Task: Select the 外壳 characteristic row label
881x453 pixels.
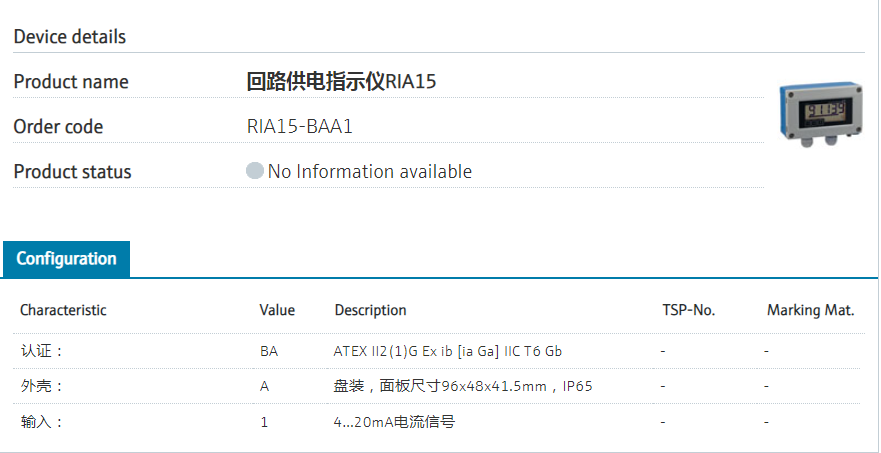Action: click(42, 386)
